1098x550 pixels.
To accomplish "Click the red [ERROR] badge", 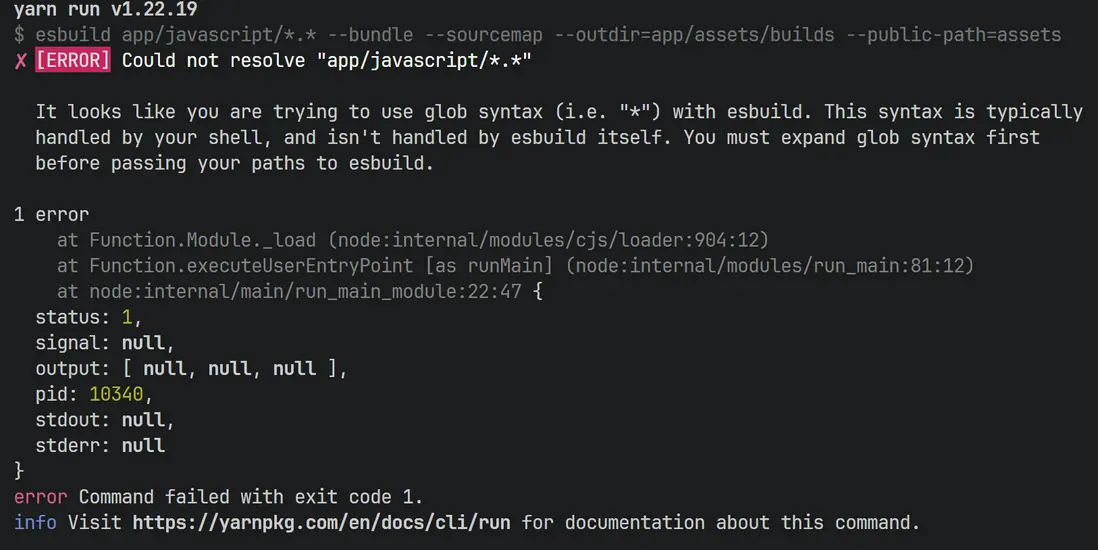I will [x=73, y=61].
